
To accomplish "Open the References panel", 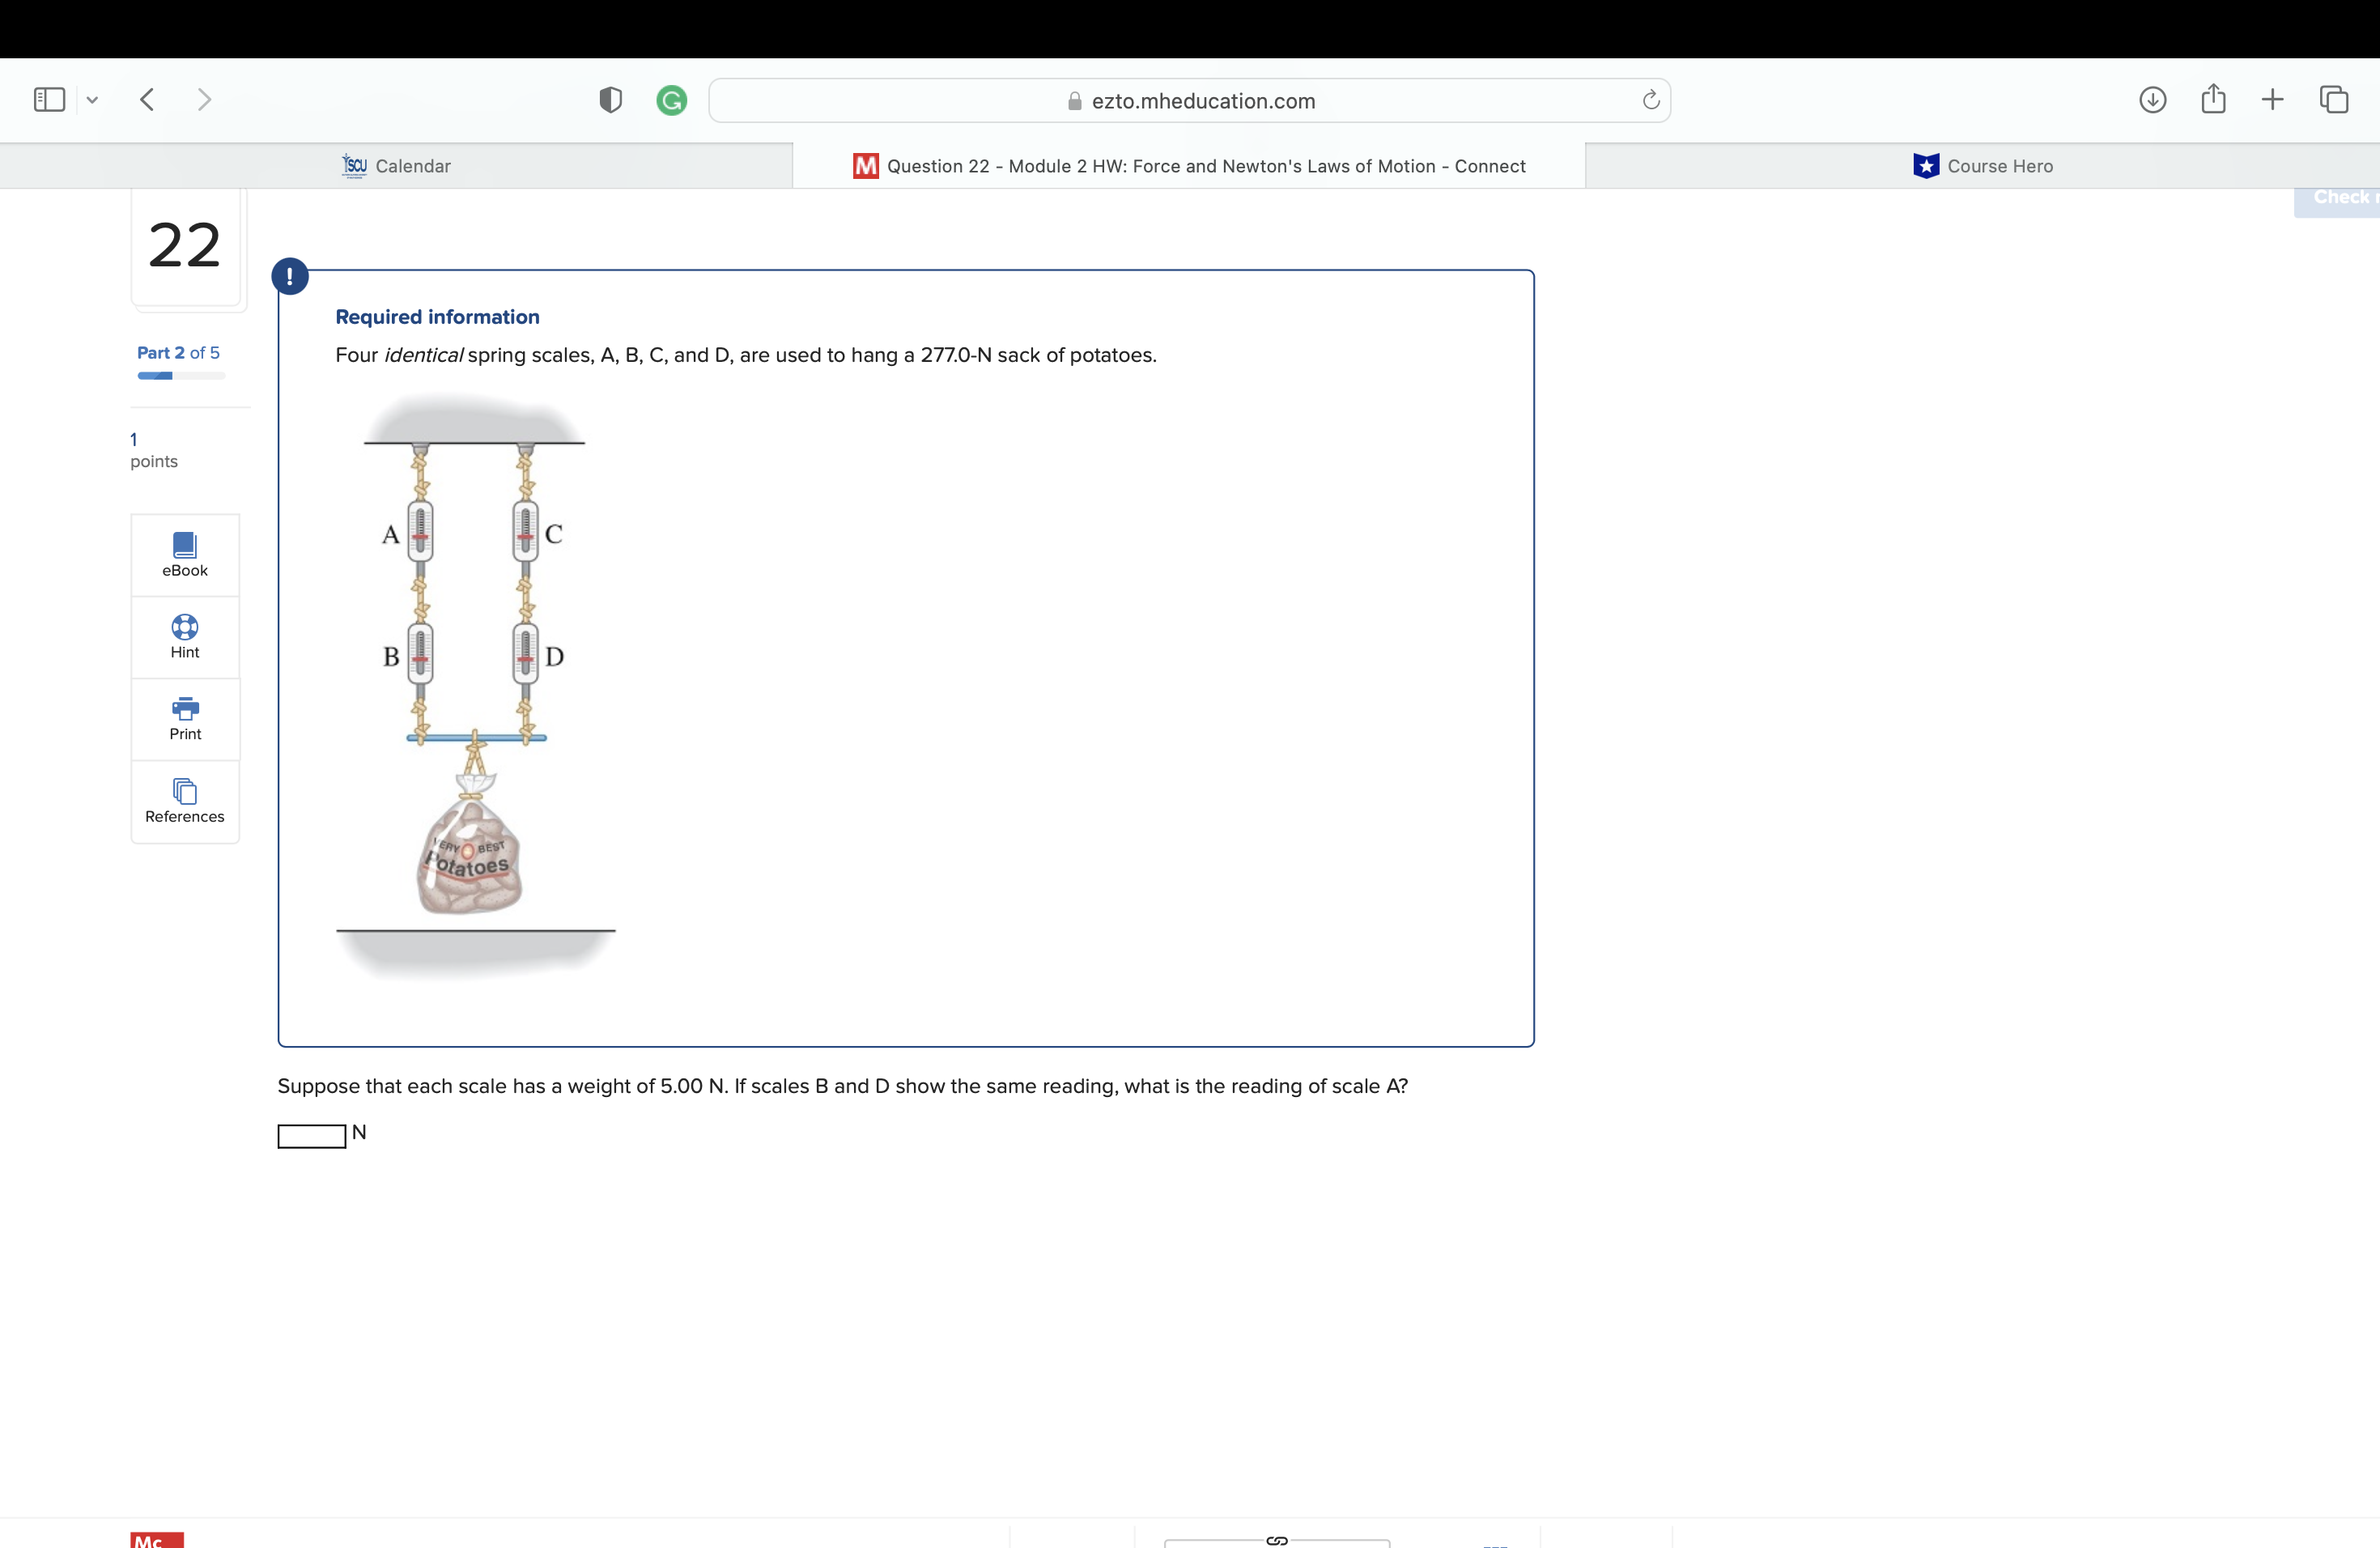I will pyautogui.click(x=184, y=801).
